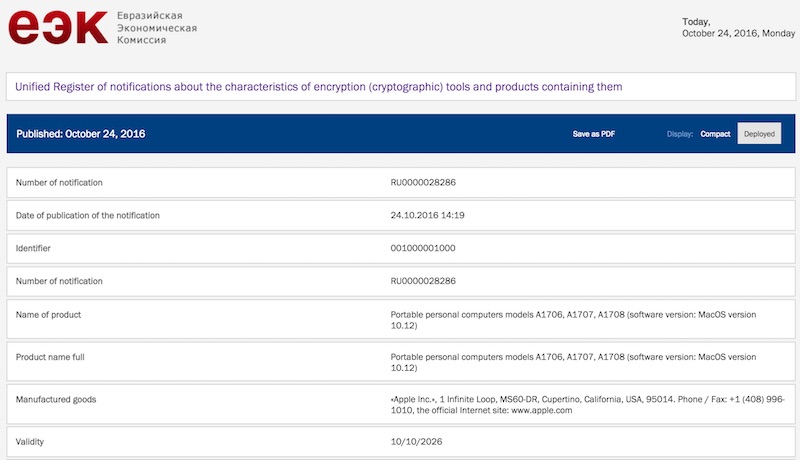Click today's date in the header
The width and height of the screenshot is (800, 460).
pyautogui.click(x=738, y=28)
